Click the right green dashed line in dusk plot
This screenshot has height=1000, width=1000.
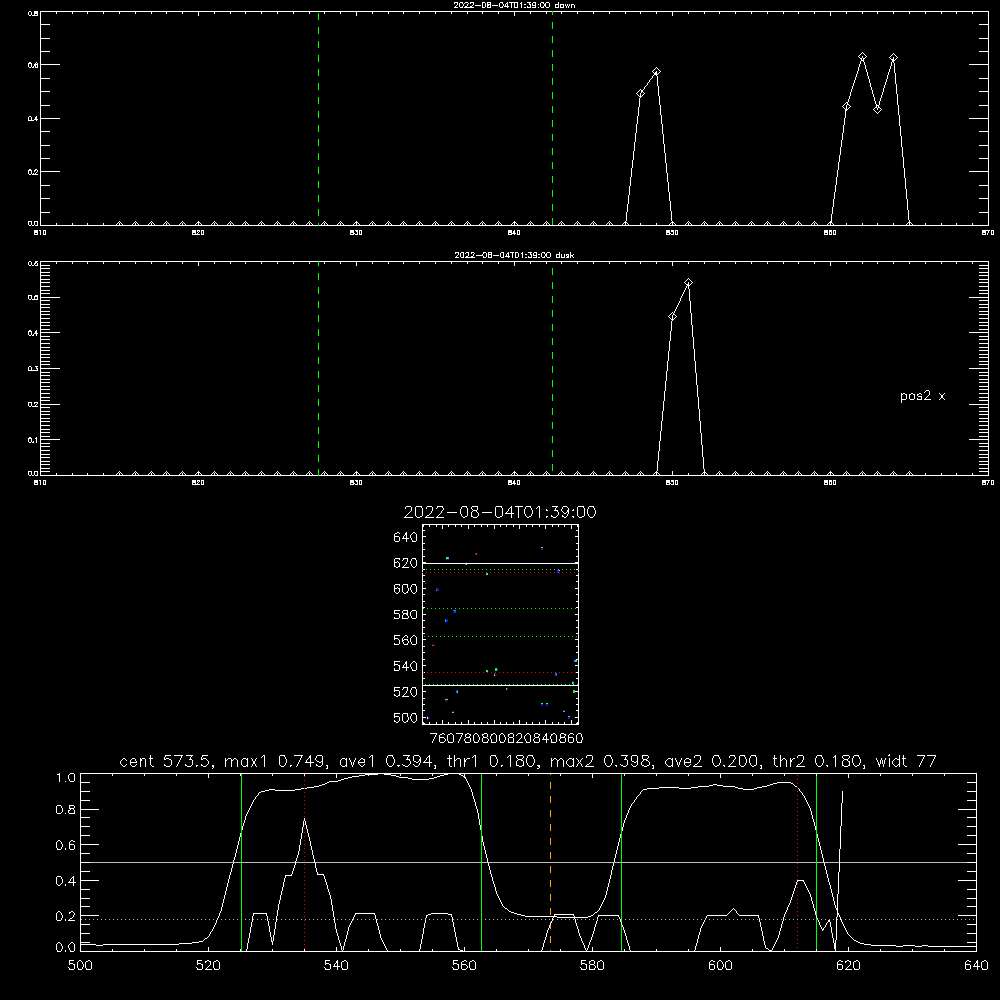click(x=552, y=369)
